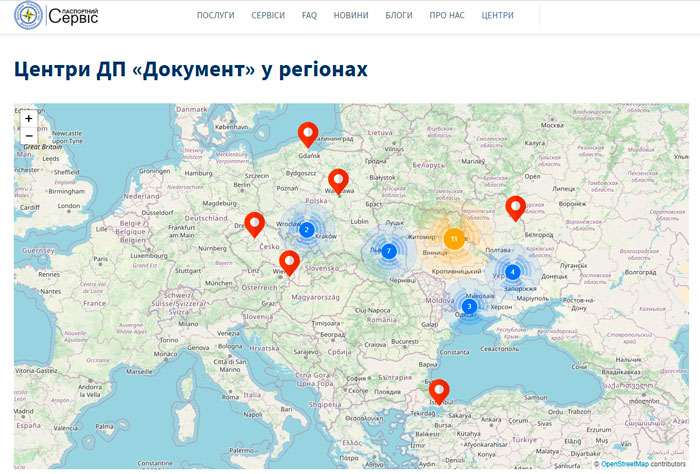Open the Новини section

350,17
